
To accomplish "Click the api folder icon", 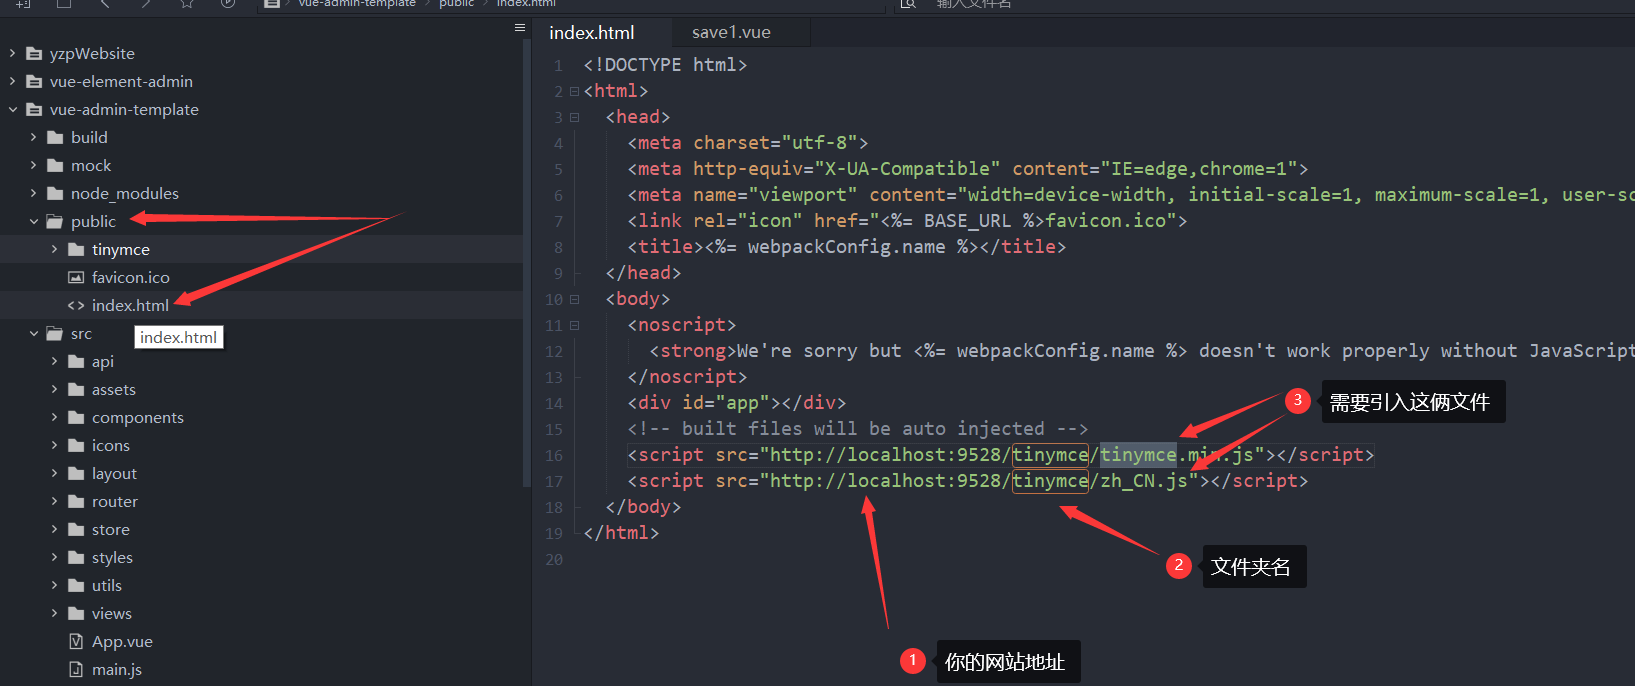I will (76, 361).
